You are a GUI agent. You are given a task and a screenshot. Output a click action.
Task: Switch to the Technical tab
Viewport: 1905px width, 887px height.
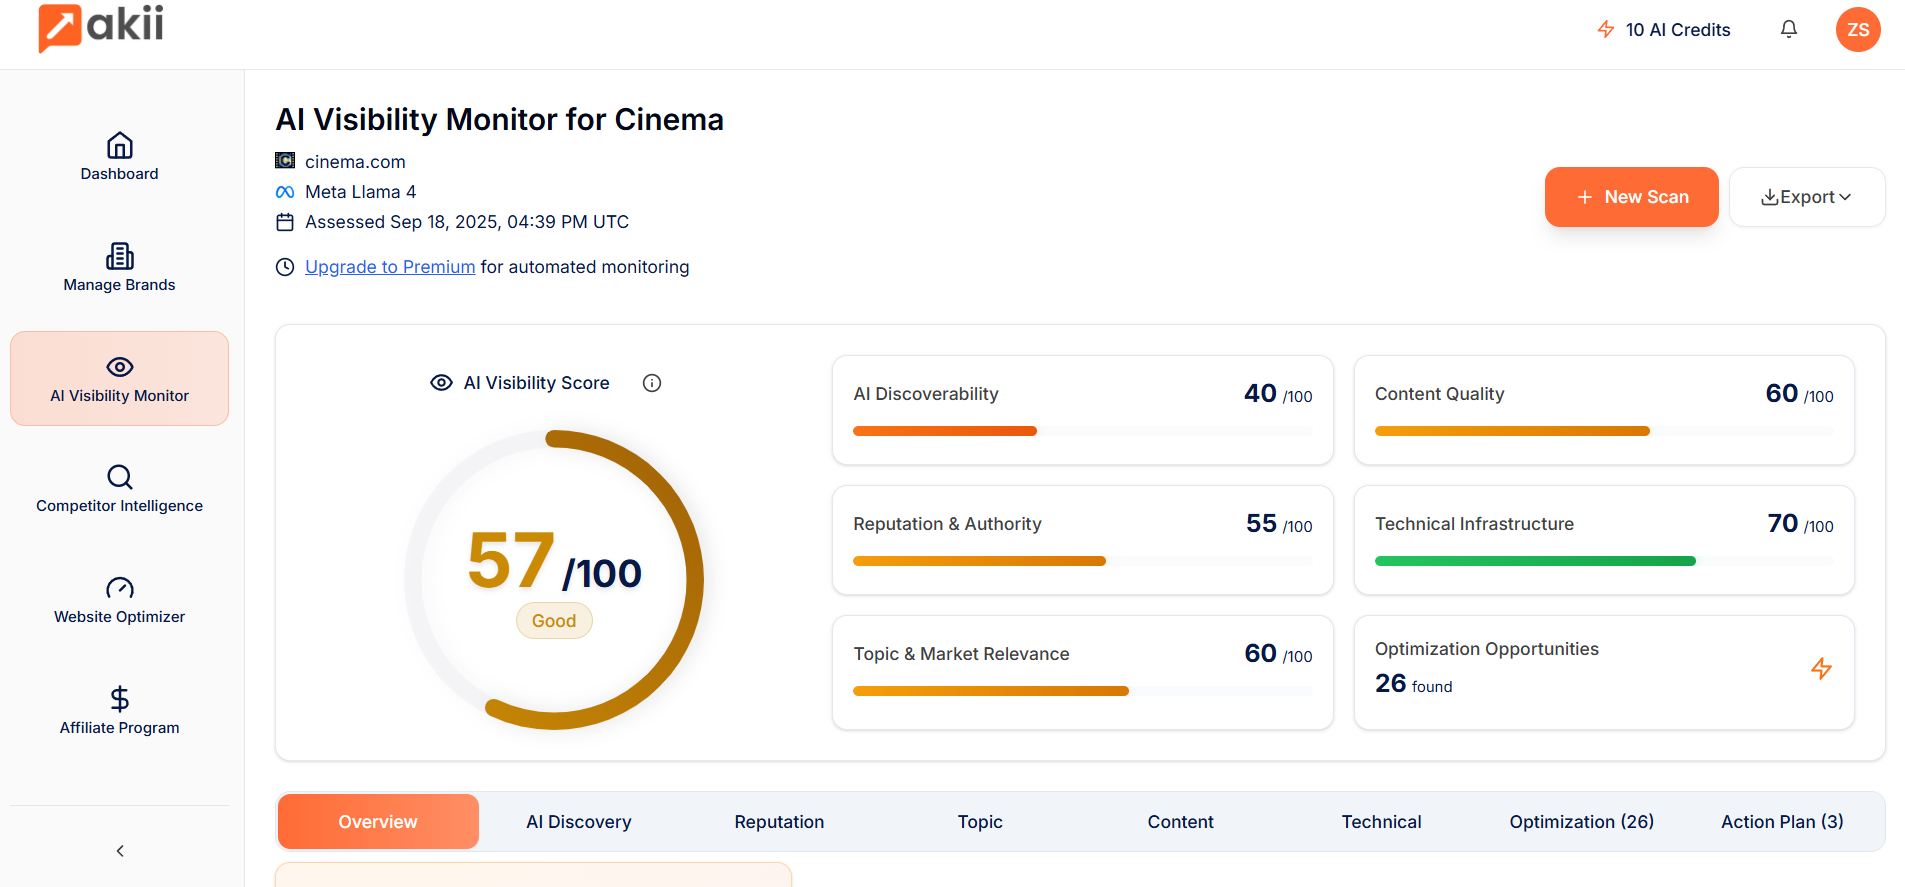[x=1380, y=822]
